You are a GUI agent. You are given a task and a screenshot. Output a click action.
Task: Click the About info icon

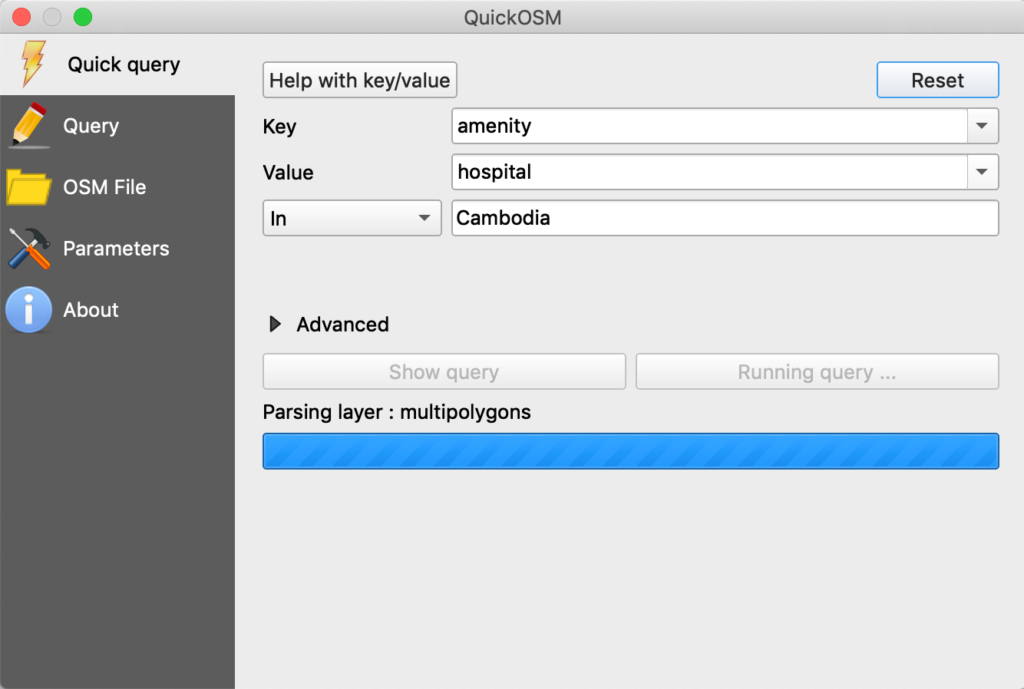click(29, 310)
